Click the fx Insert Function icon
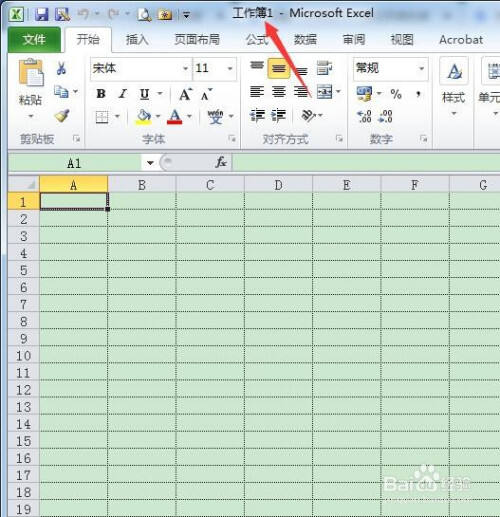 coord(221,163)
